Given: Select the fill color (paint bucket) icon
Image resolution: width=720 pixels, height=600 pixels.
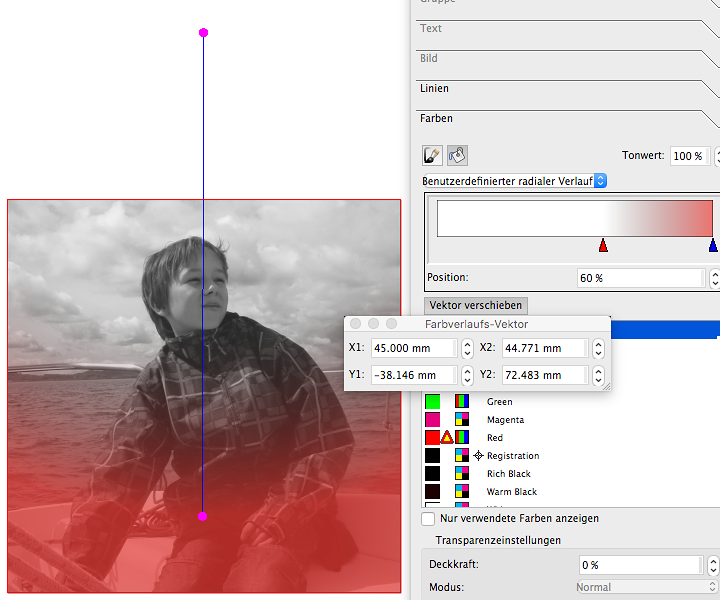Looking at the screenshot, I should coord(456,155).
